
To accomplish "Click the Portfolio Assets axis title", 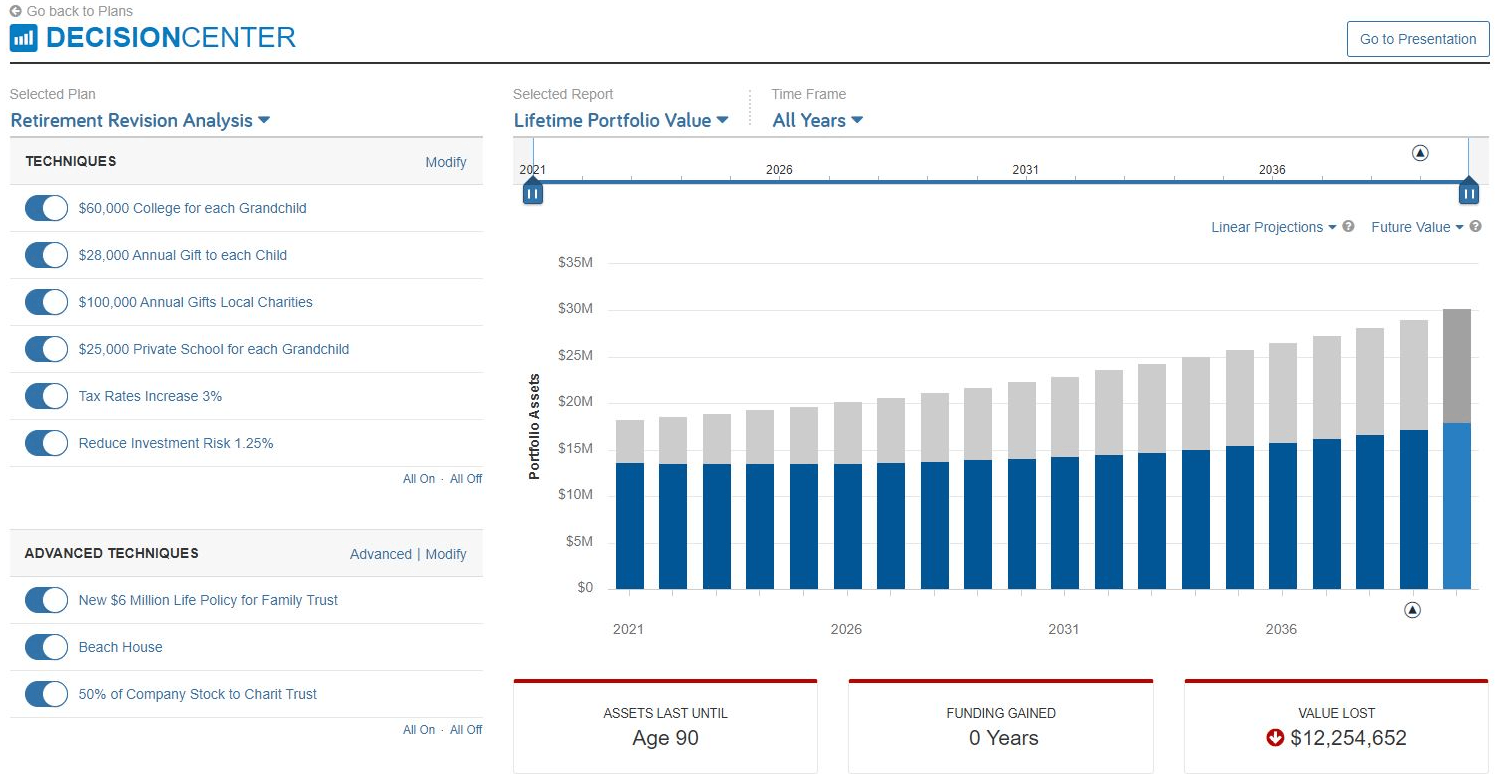I will tap(534, 426).
